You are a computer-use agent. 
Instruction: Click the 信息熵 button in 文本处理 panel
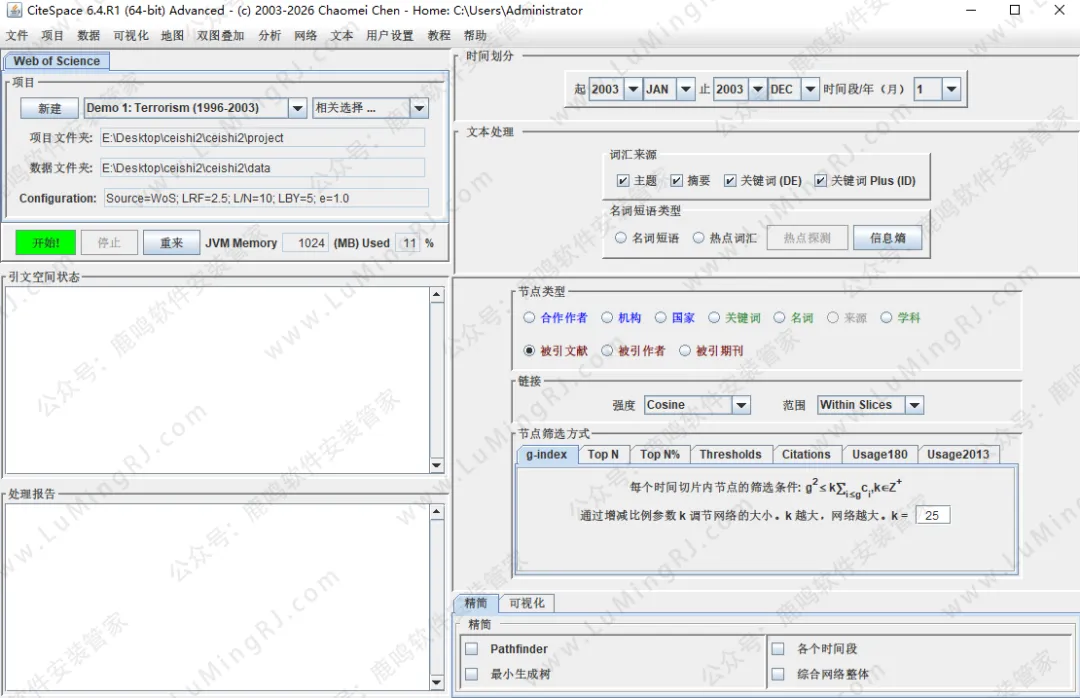(888, 237)
